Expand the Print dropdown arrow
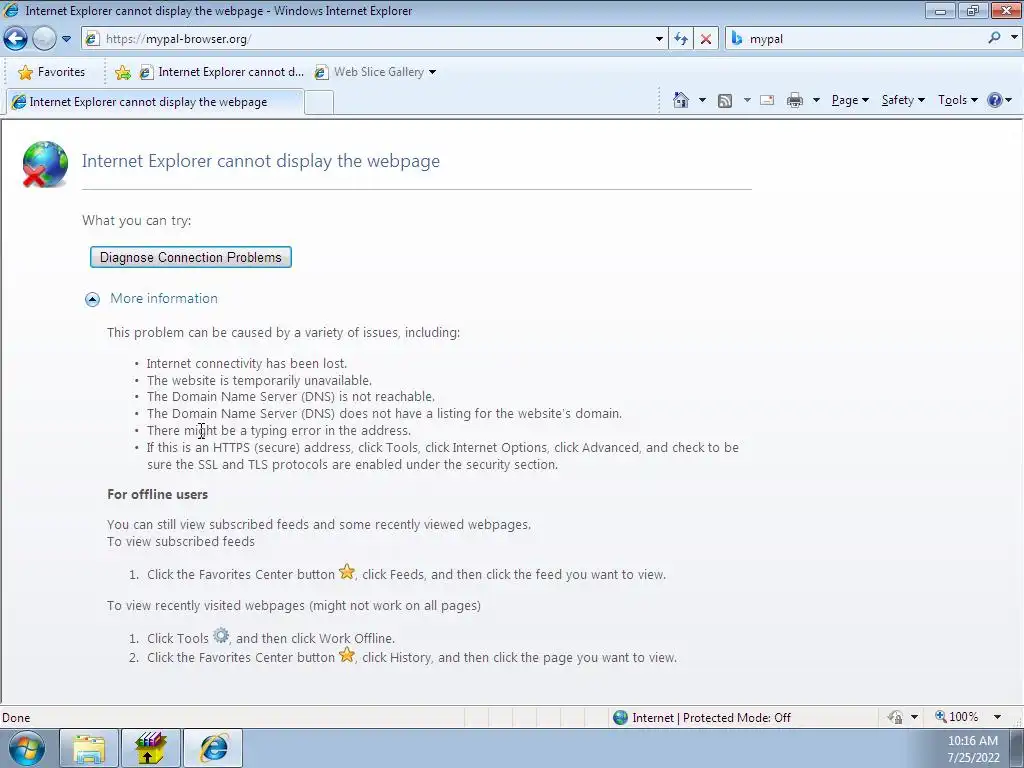Image resolution: width=1024 pixels, height=768 pixels. click(816, 100)
